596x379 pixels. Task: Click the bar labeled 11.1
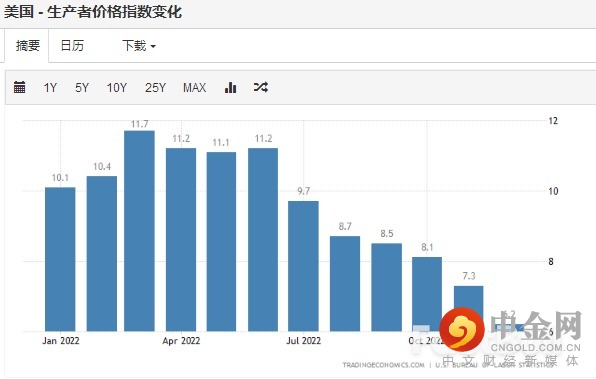click(x=221, y=241)
